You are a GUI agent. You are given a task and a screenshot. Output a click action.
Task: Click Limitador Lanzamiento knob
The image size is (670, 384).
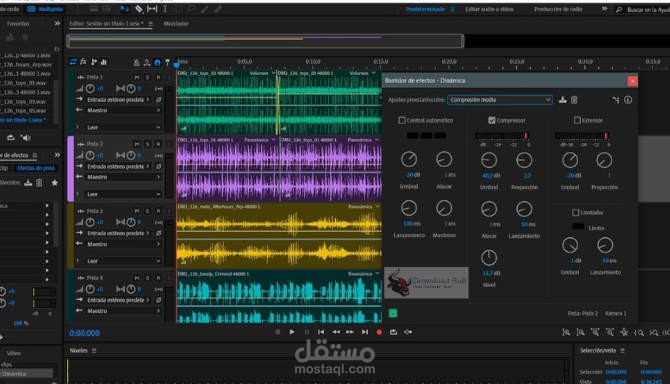605,245
